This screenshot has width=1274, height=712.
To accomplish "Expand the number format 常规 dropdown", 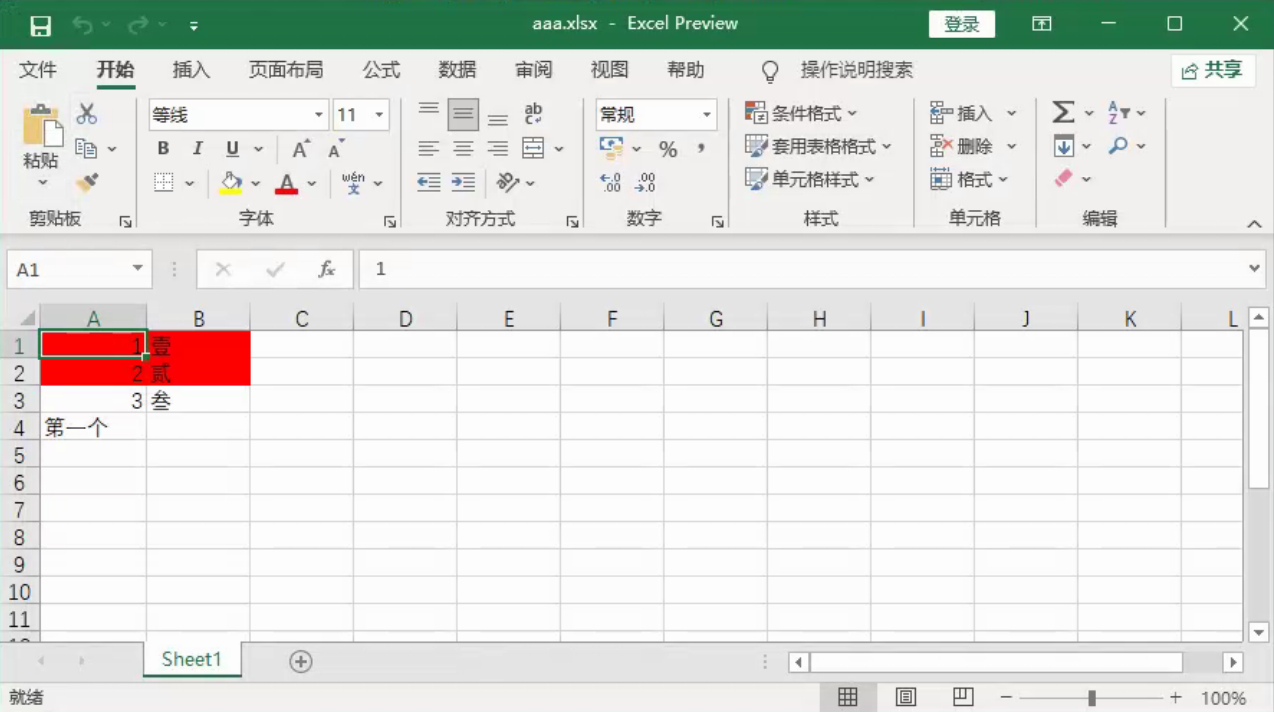I will (707, 115).
